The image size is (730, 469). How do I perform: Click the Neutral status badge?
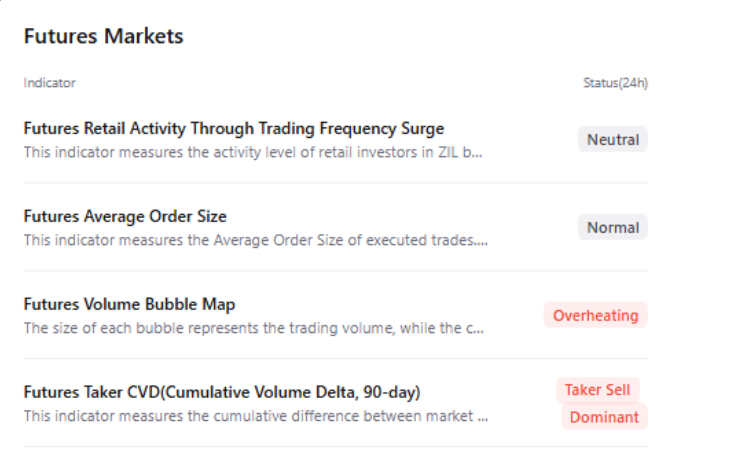point(612,140)
